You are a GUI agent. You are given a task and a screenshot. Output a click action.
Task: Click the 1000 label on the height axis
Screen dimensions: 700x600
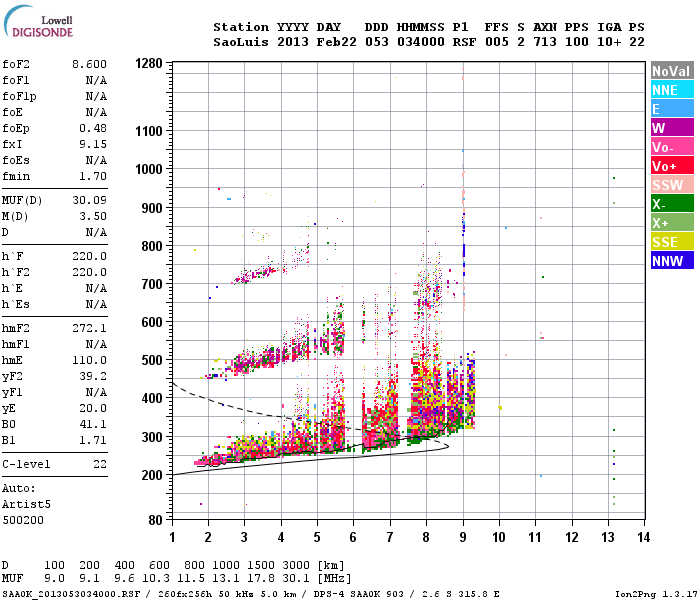point(149,169)
